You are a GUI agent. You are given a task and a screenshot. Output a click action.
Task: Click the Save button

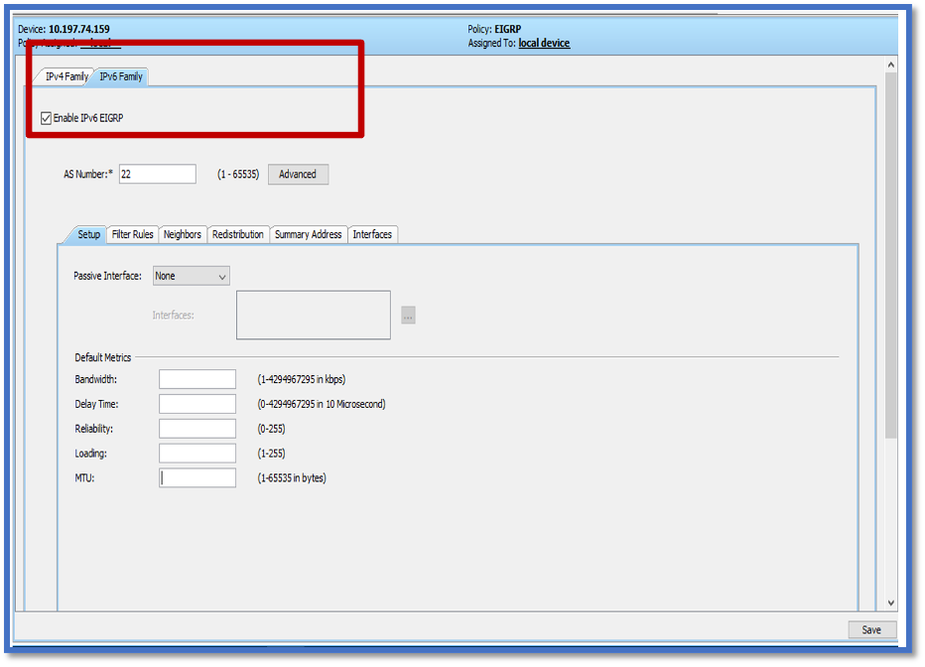872,630
